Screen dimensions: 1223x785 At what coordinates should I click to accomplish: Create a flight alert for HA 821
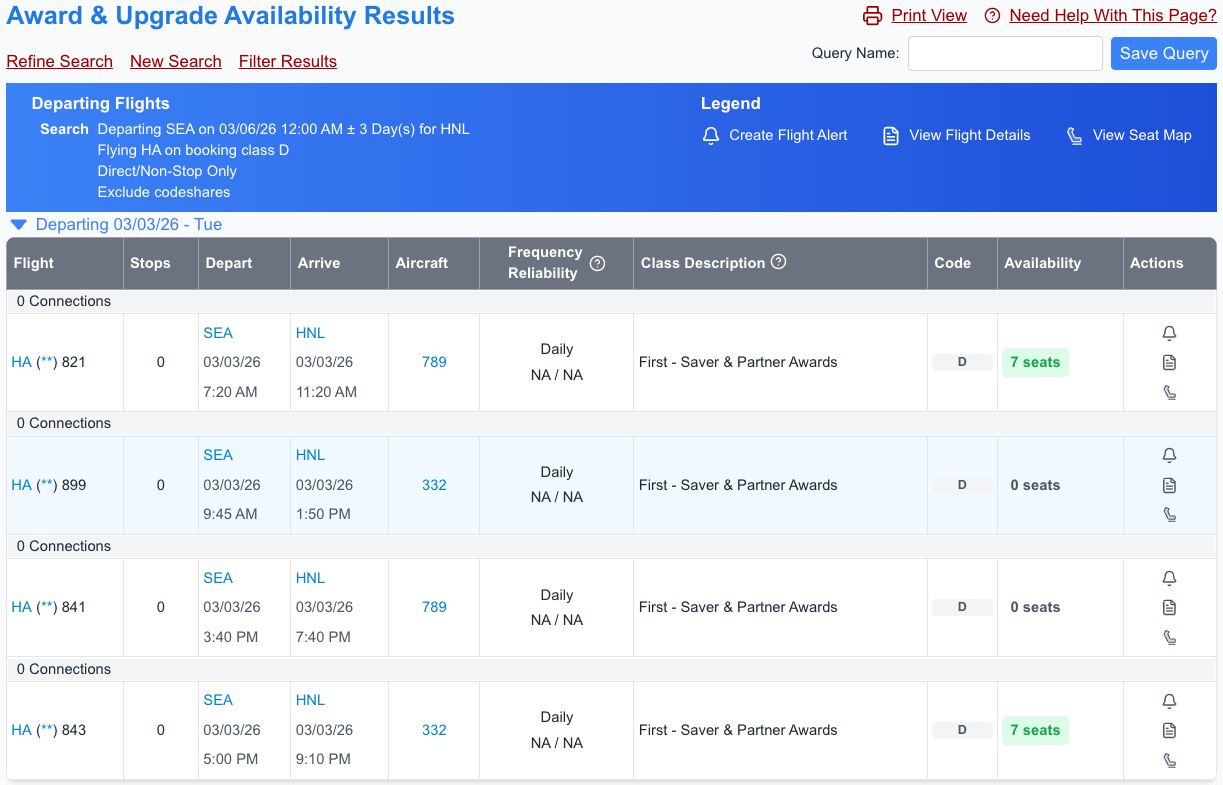pyautogui.click(x=1169, y=333)
